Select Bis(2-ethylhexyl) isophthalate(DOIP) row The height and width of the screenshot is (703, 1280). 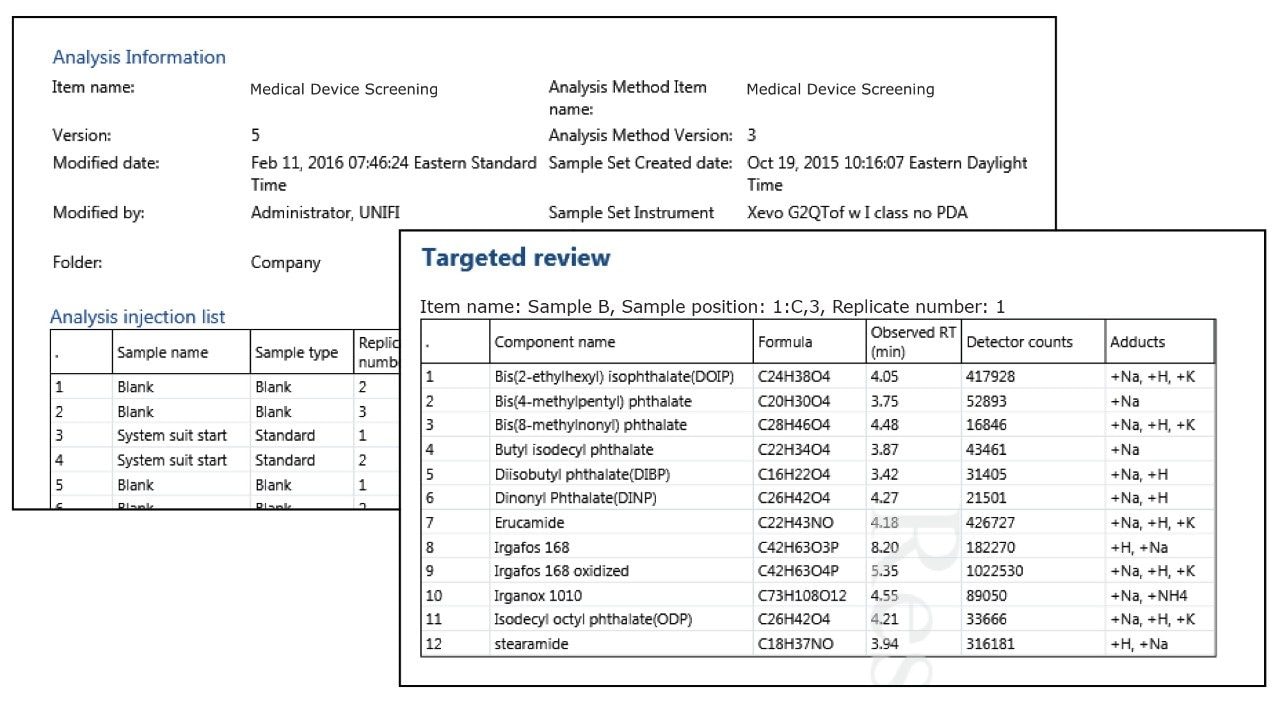(818, 376)
